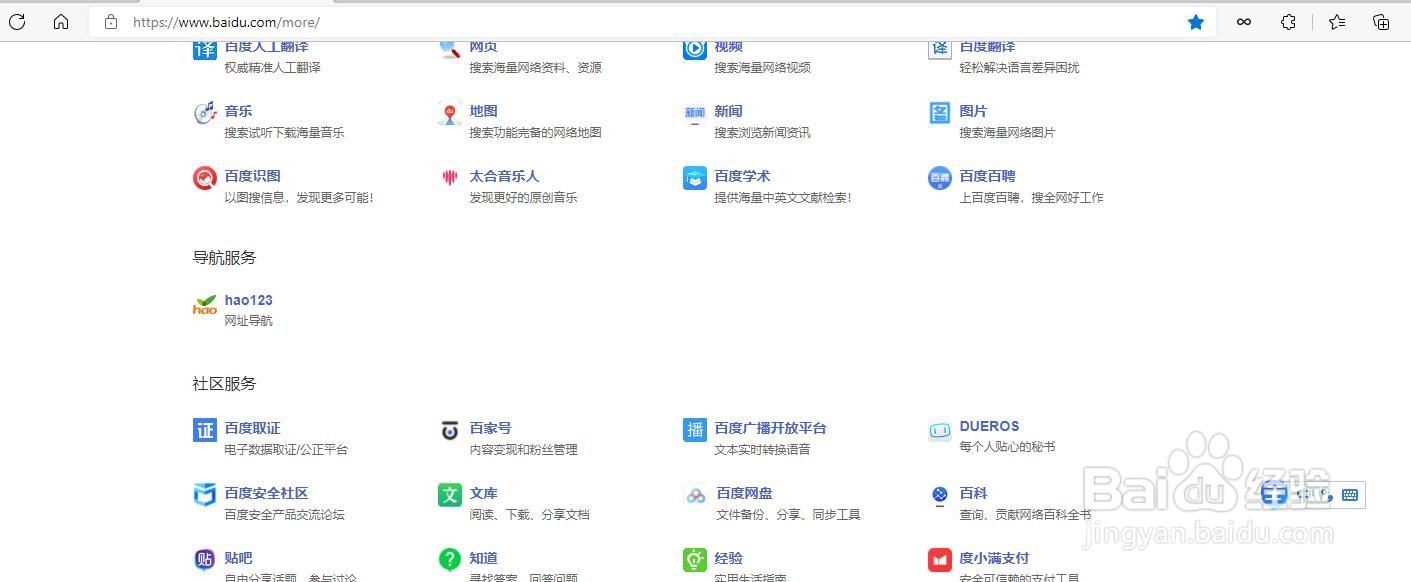Click the 经验 lightbulb icon
Screen dimensions: 1411x582
point(695,560)
